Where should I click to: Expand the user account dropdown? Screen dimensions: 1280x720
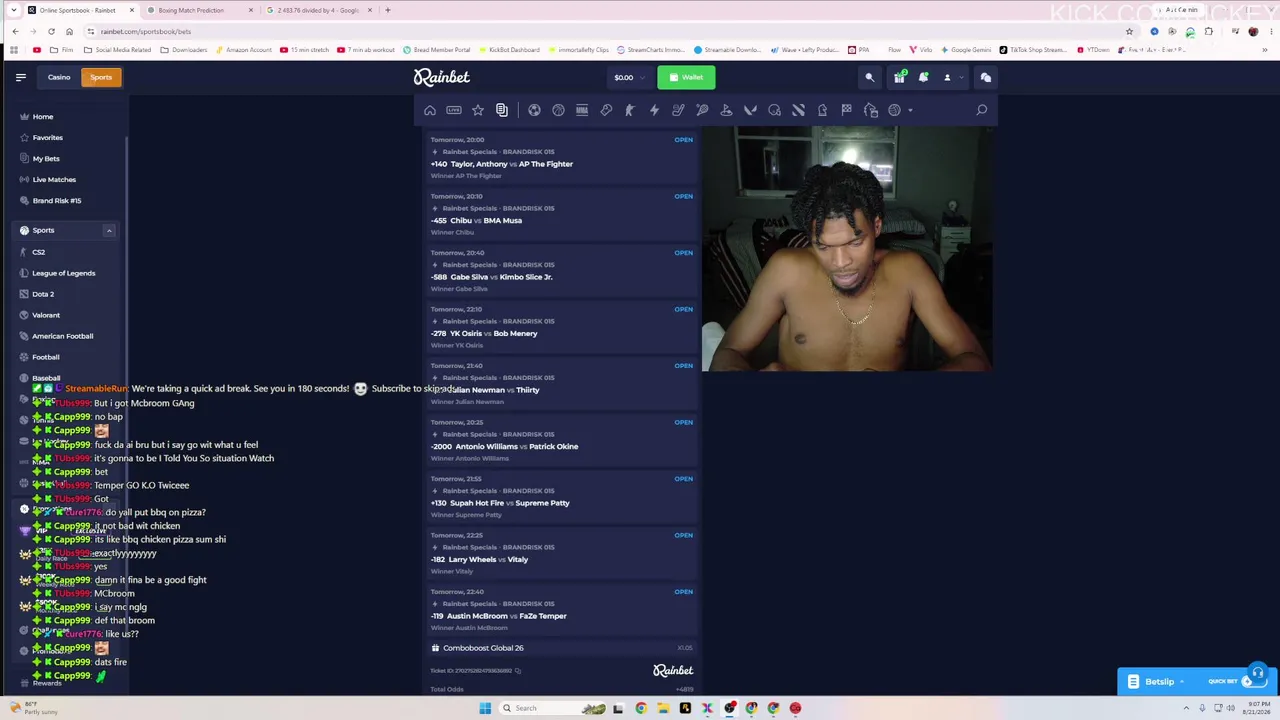tap(952, 77)
